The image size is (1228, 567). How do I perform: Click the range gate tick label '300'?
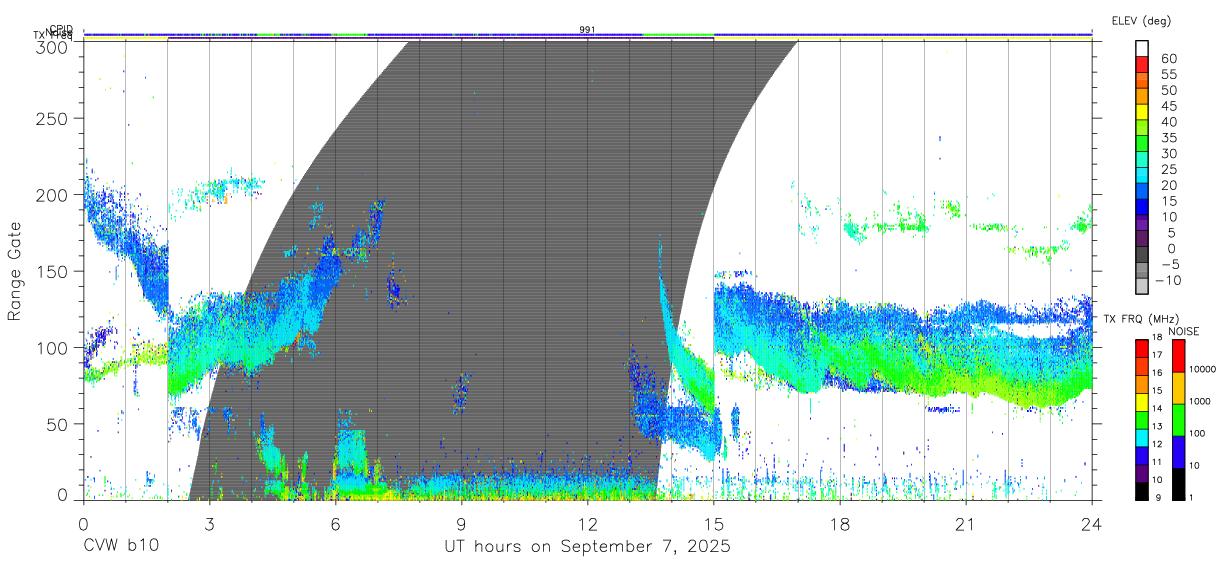point(52,46)
